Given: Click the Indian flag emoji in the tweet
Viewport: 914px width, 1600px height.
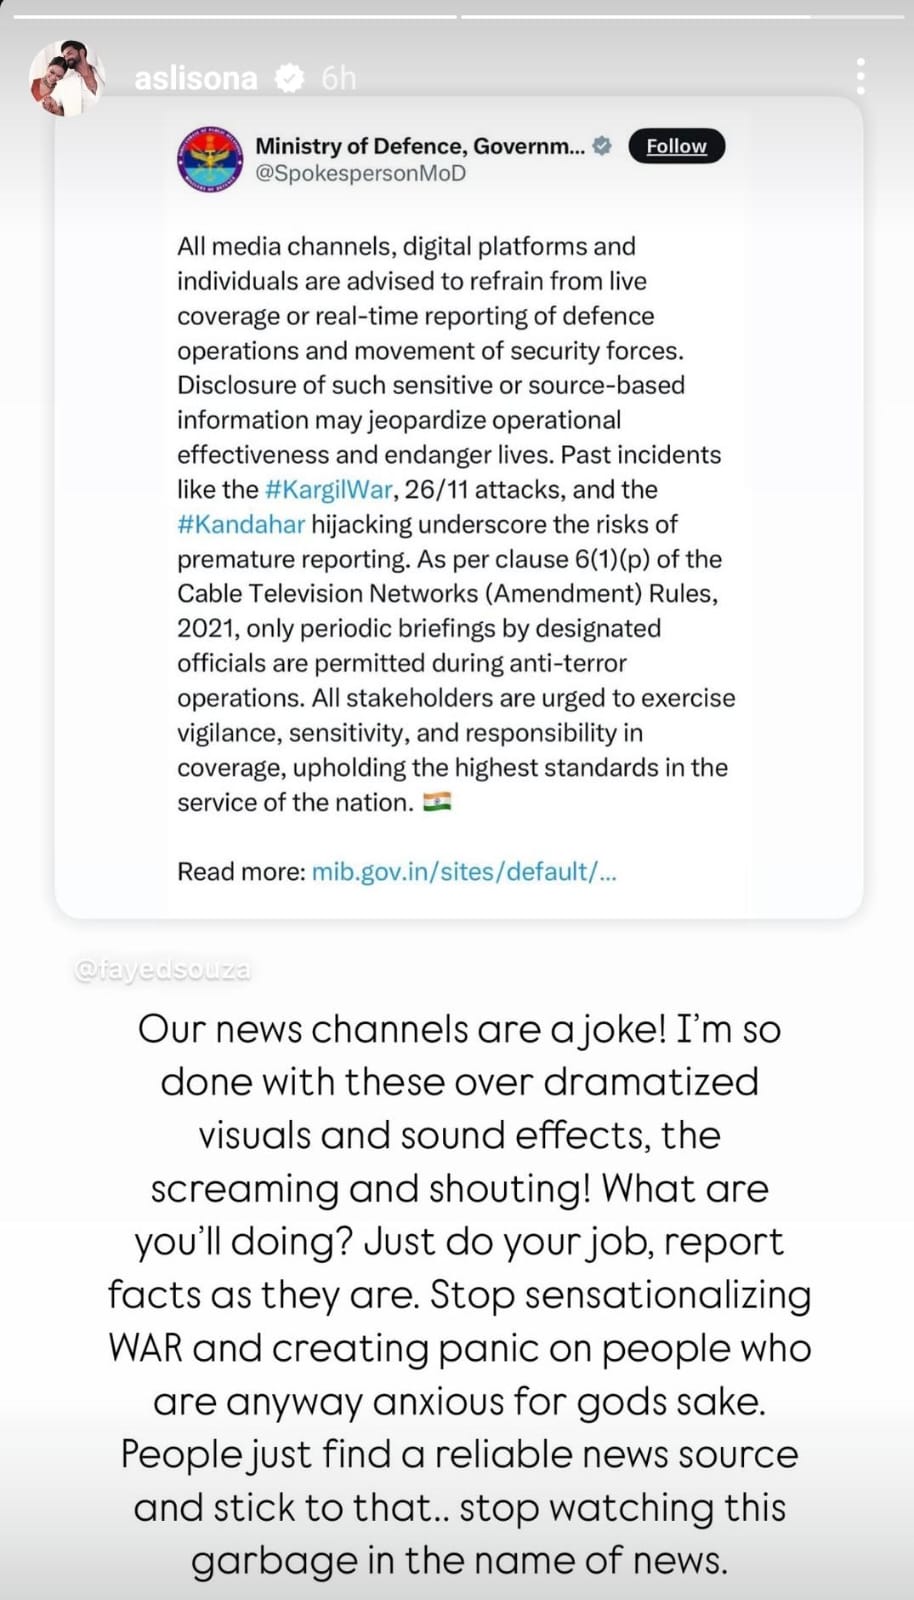Looking at the screenshot, I should tap(437, 802).
